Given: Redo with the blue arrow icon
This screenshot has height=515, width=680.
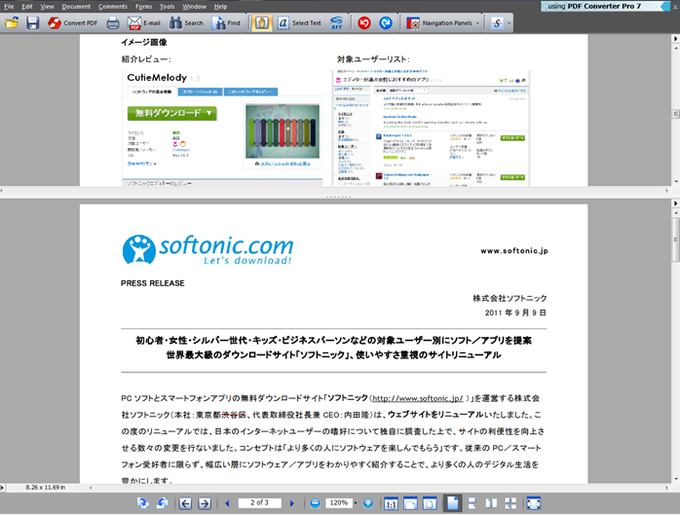Looking at the screenshot, I should 386,23.
